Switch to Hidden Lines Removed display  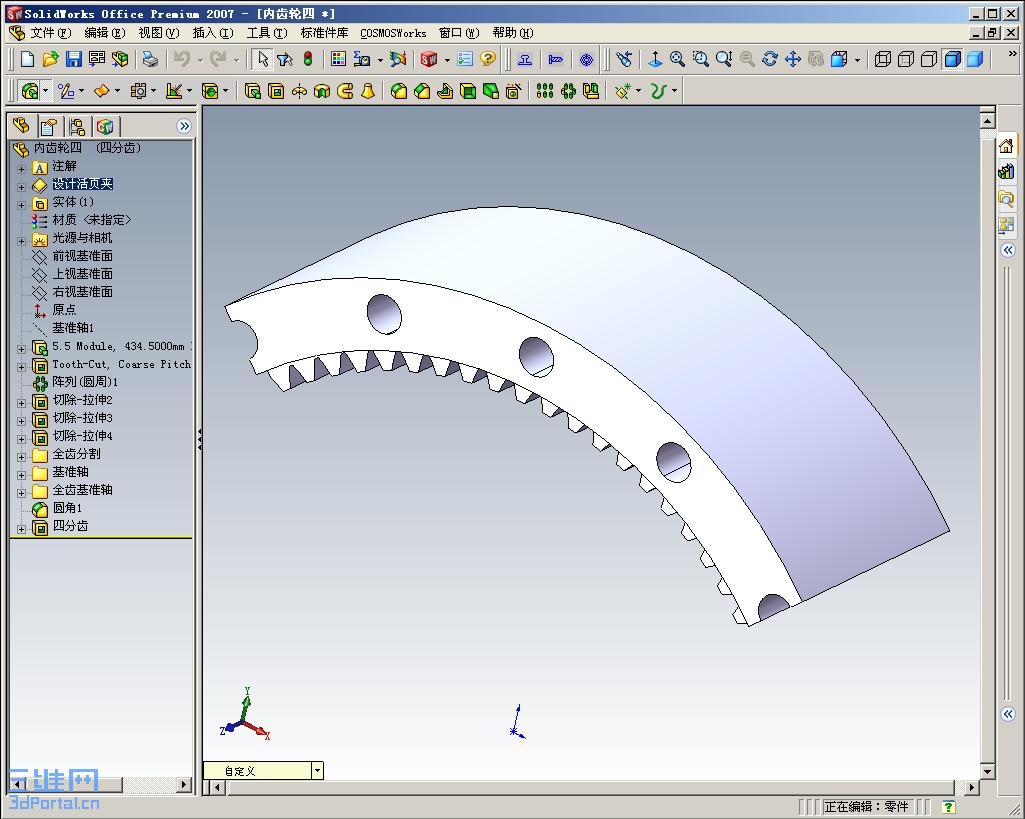tap(928, 59)
